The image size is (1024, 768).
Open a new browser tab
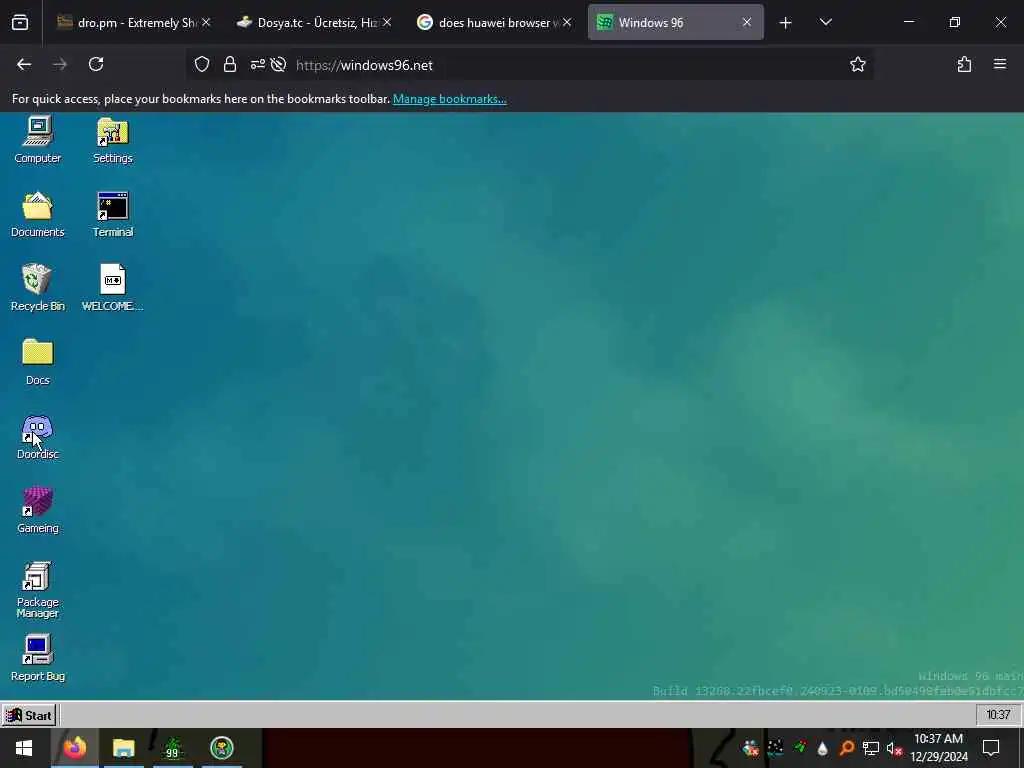point(786,23)
